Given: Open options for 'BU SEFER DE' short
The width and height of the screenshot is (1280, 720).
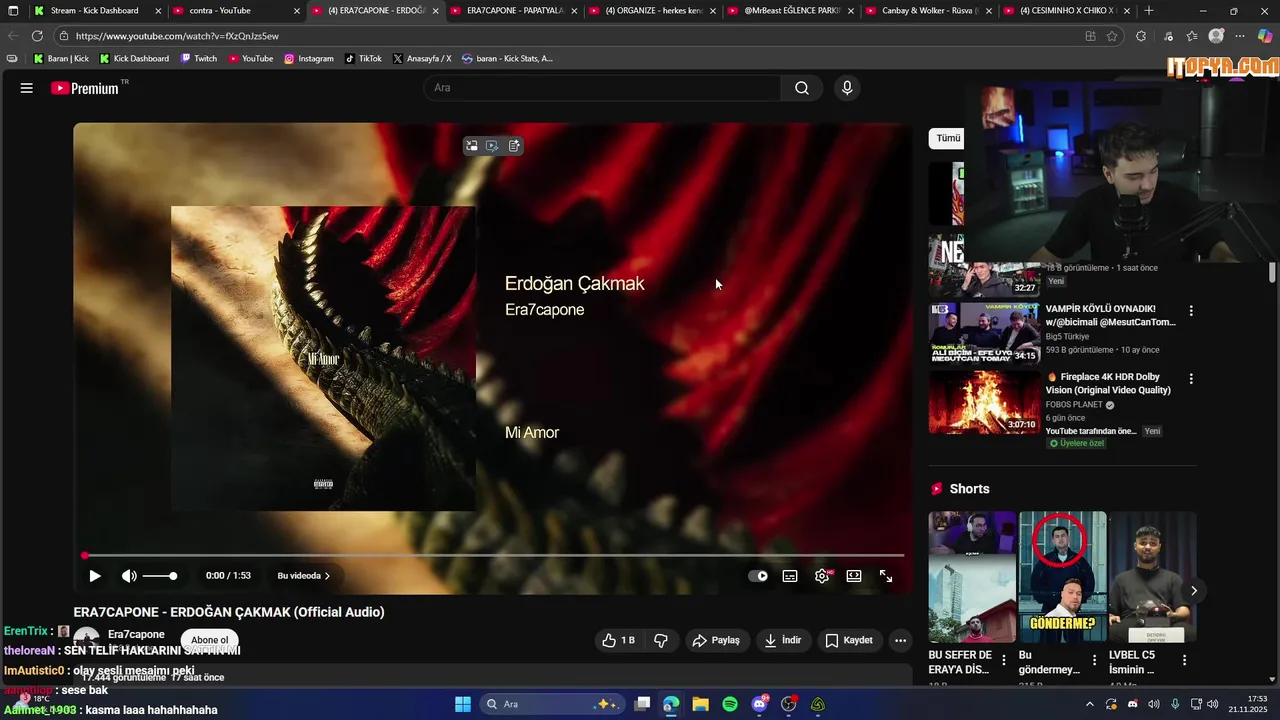Looking at the screenshot, I should pyautogui.click(x=1004, y=660).
